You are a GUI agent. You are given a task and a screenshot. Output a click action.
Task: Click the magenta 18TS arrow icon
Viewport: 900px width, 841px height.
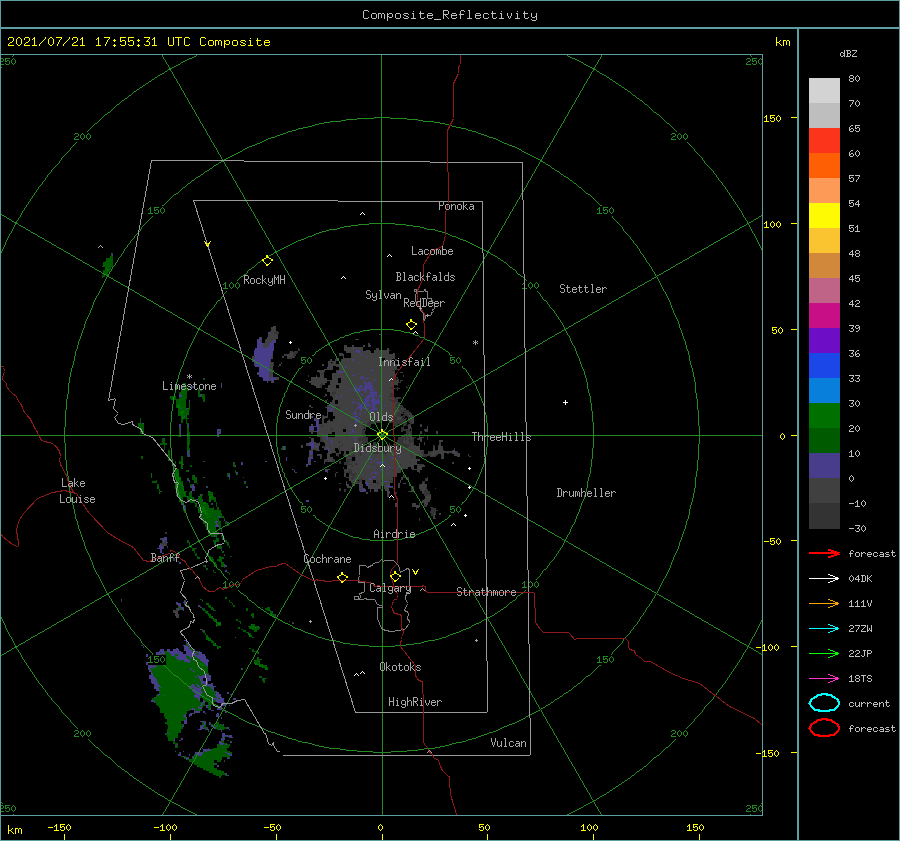824,679
